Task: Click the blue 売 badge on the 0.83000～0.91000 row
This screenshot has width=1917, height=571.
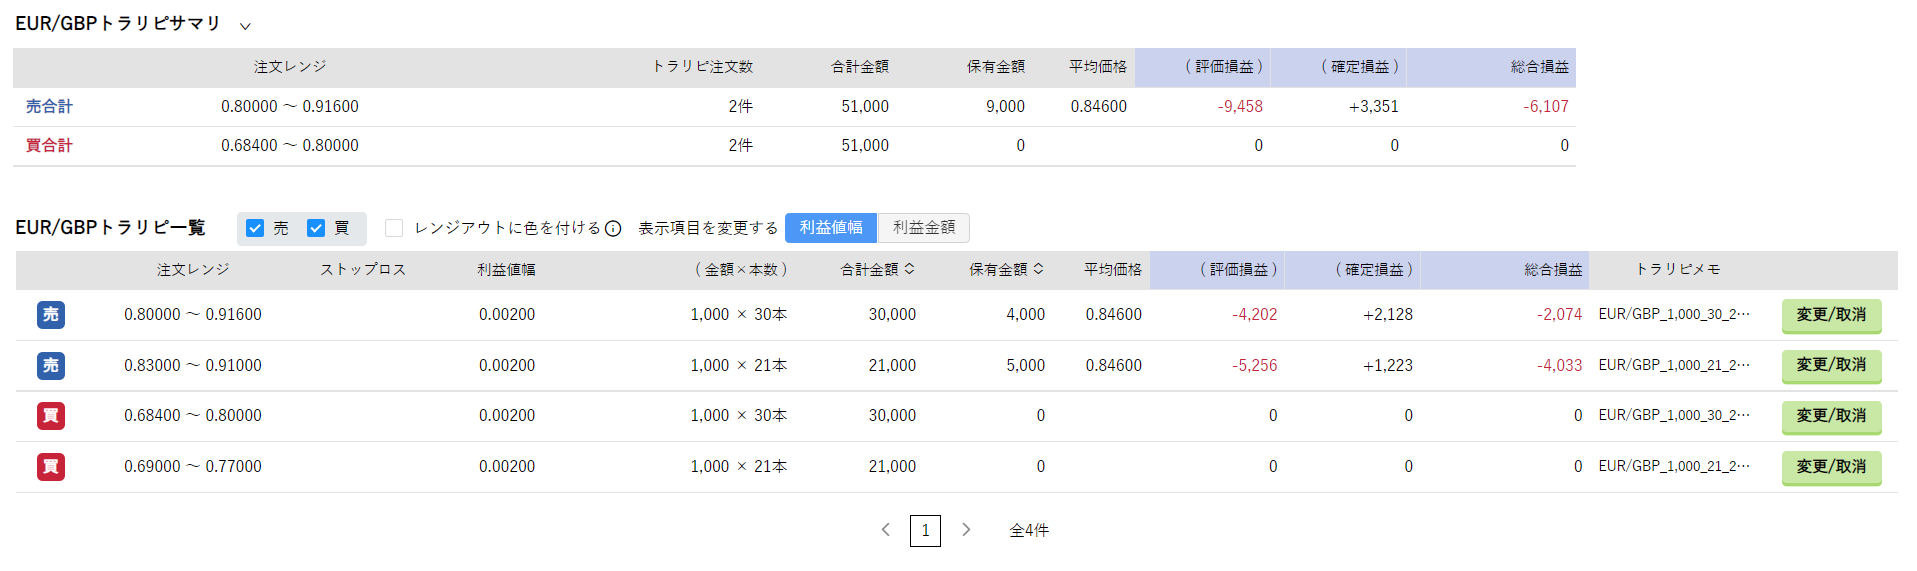Action: [51, 366]
